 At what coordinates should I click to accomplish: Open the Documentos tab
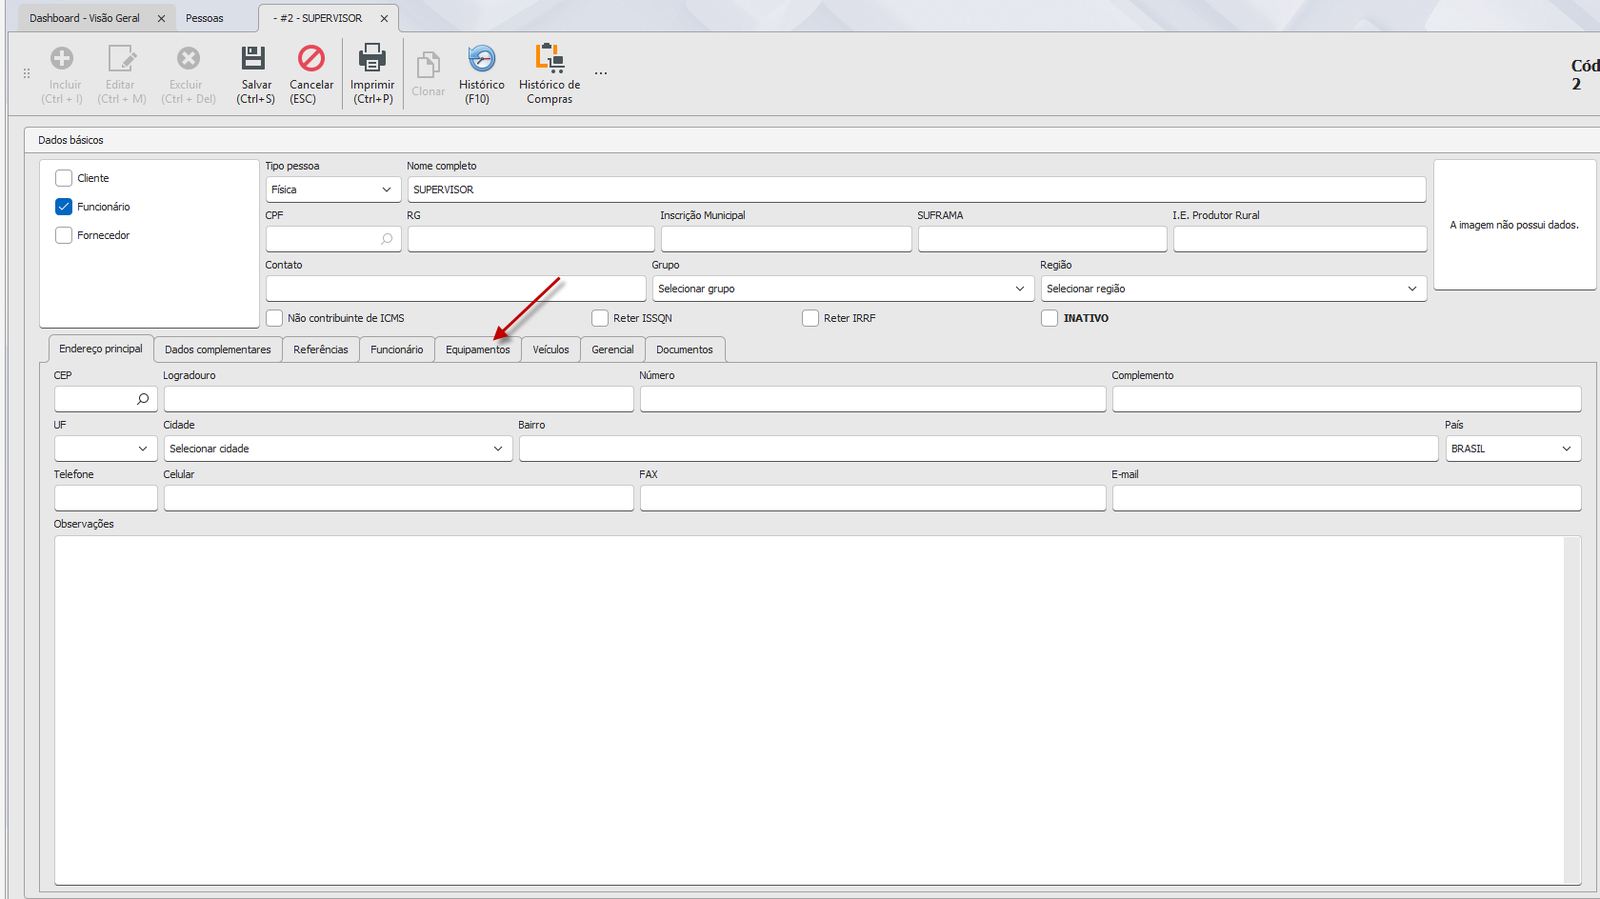pyautogui.click(x=685, y=350)
